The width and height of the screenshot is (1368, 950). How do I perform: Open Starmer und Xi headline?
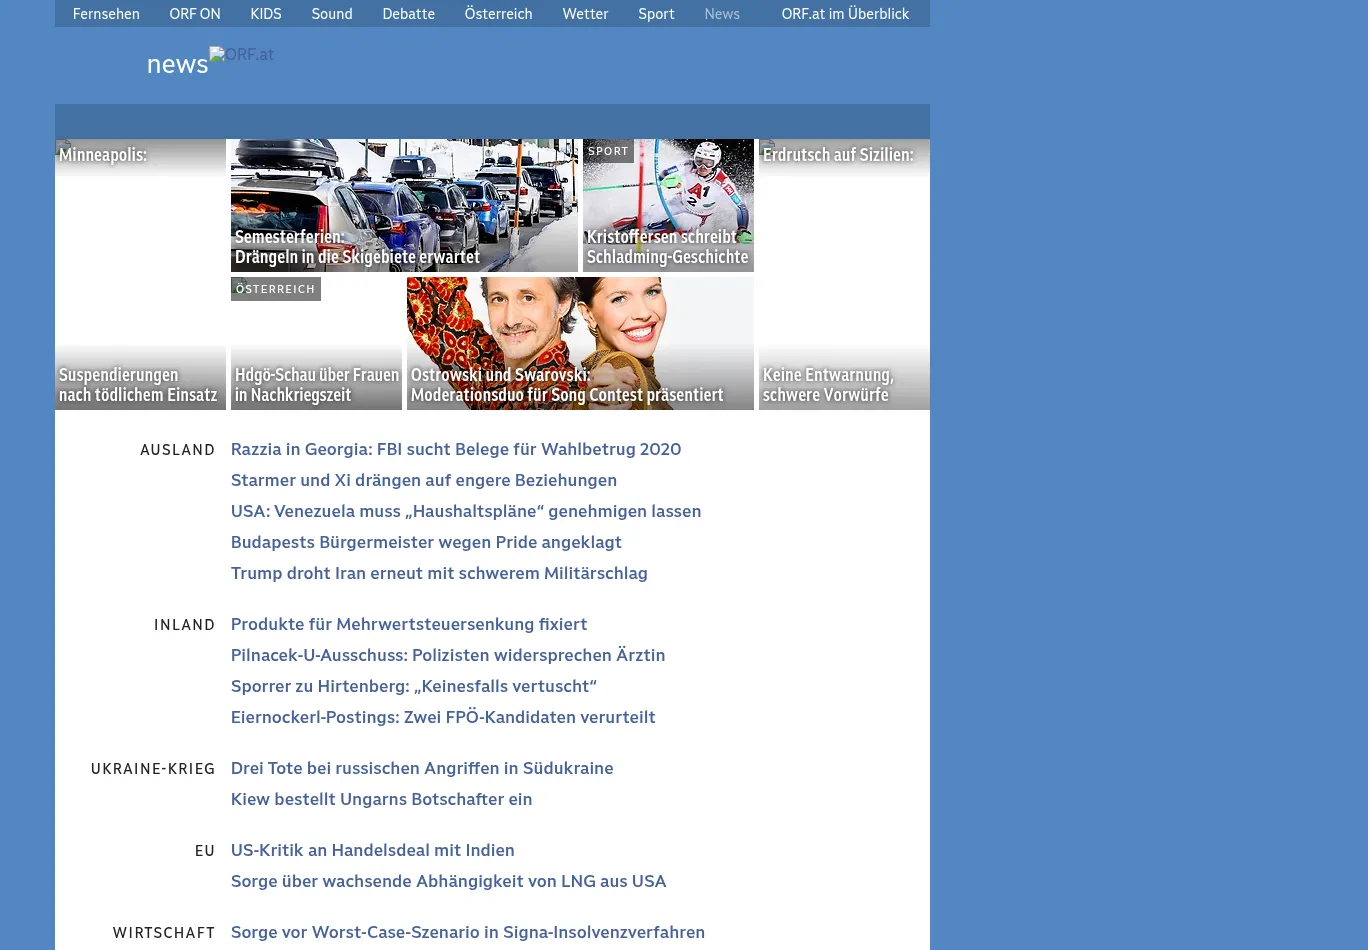pyautogui.click(x=424, y=480)
